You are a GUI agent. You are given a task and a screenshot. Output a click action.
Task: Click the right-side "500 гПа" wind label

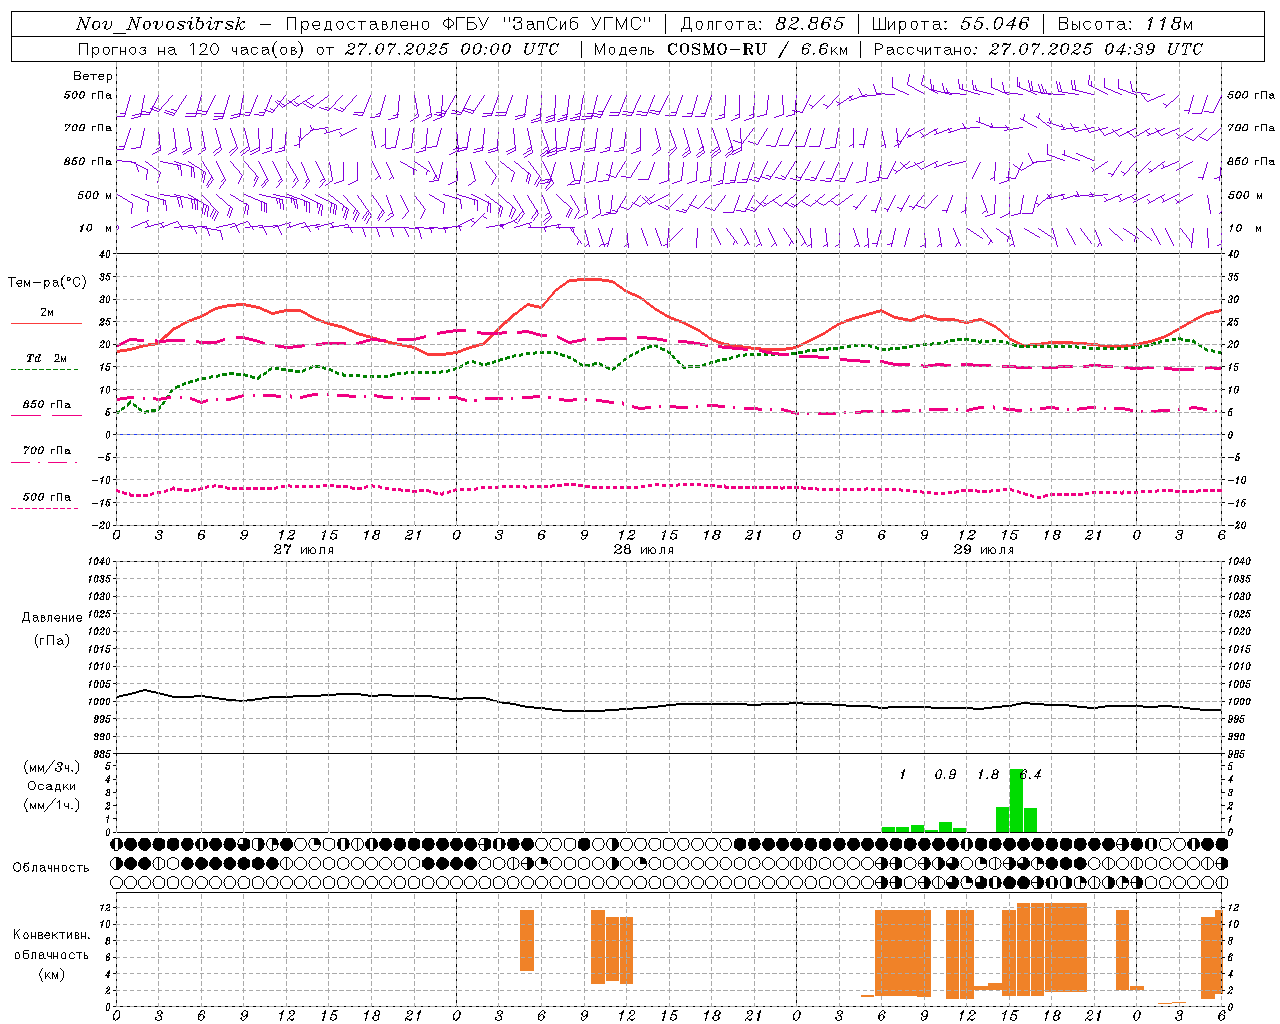[x=1251, y=95]
